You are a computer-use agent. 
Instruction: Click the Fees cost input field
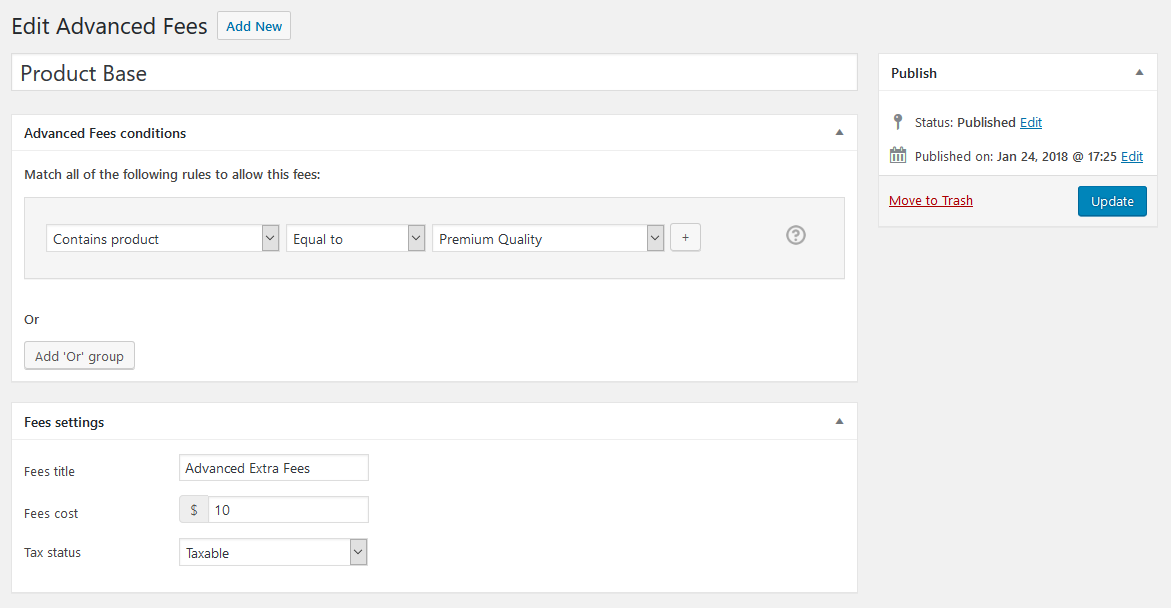tap(288, 510)
